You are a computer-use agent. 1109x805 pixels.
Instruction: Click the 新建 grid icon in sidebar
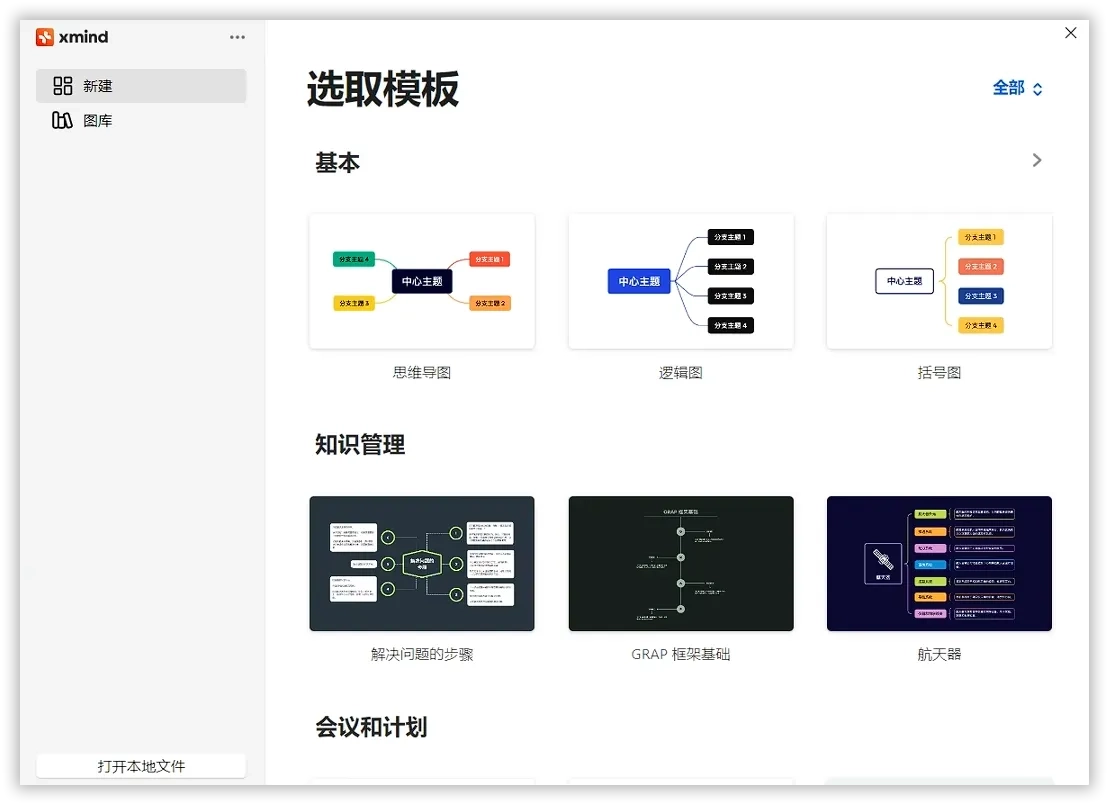pyautogui.click(x=63, y=86)
